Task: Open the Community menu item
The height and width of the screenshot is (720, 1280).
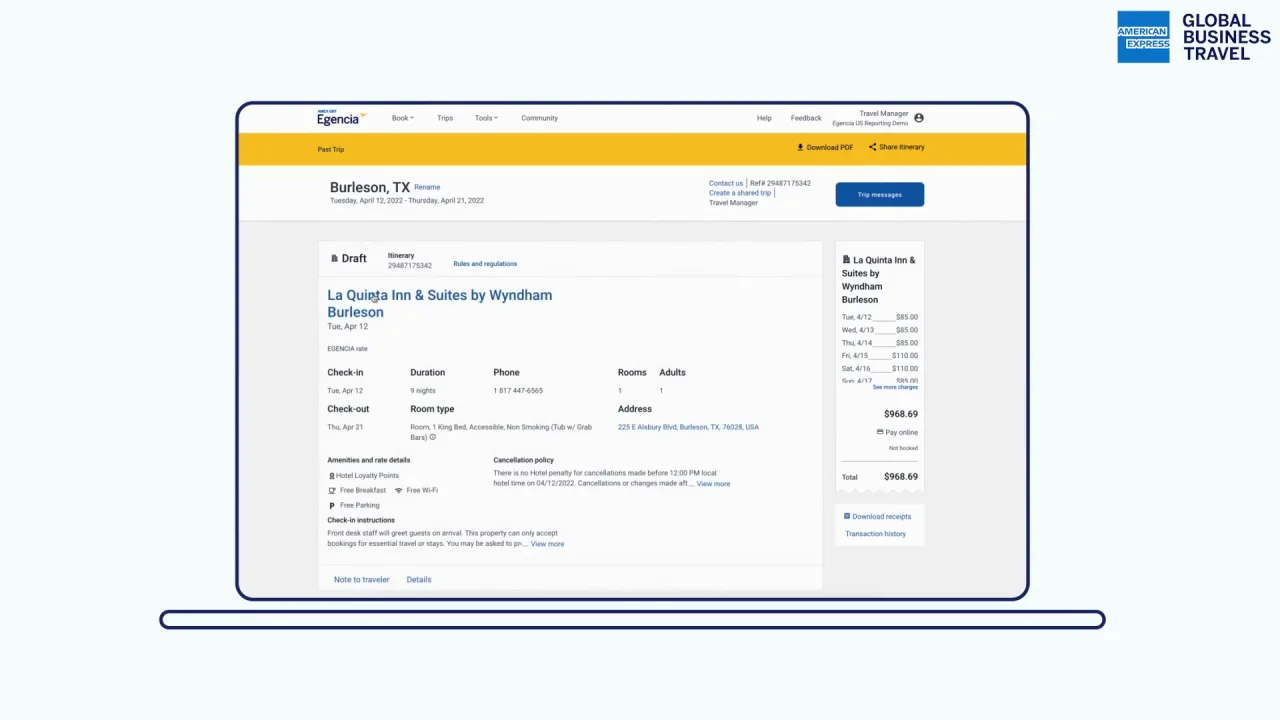Action: tap(539, 118)
